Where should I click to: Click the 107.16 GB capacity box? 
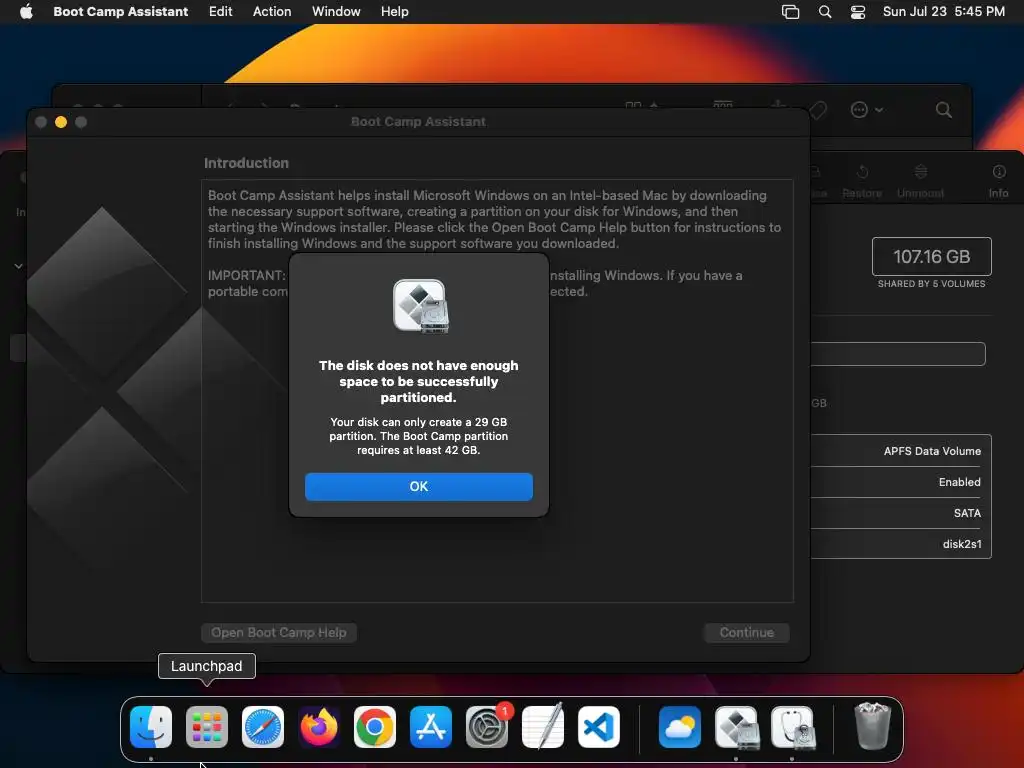[x=931, y=257]
